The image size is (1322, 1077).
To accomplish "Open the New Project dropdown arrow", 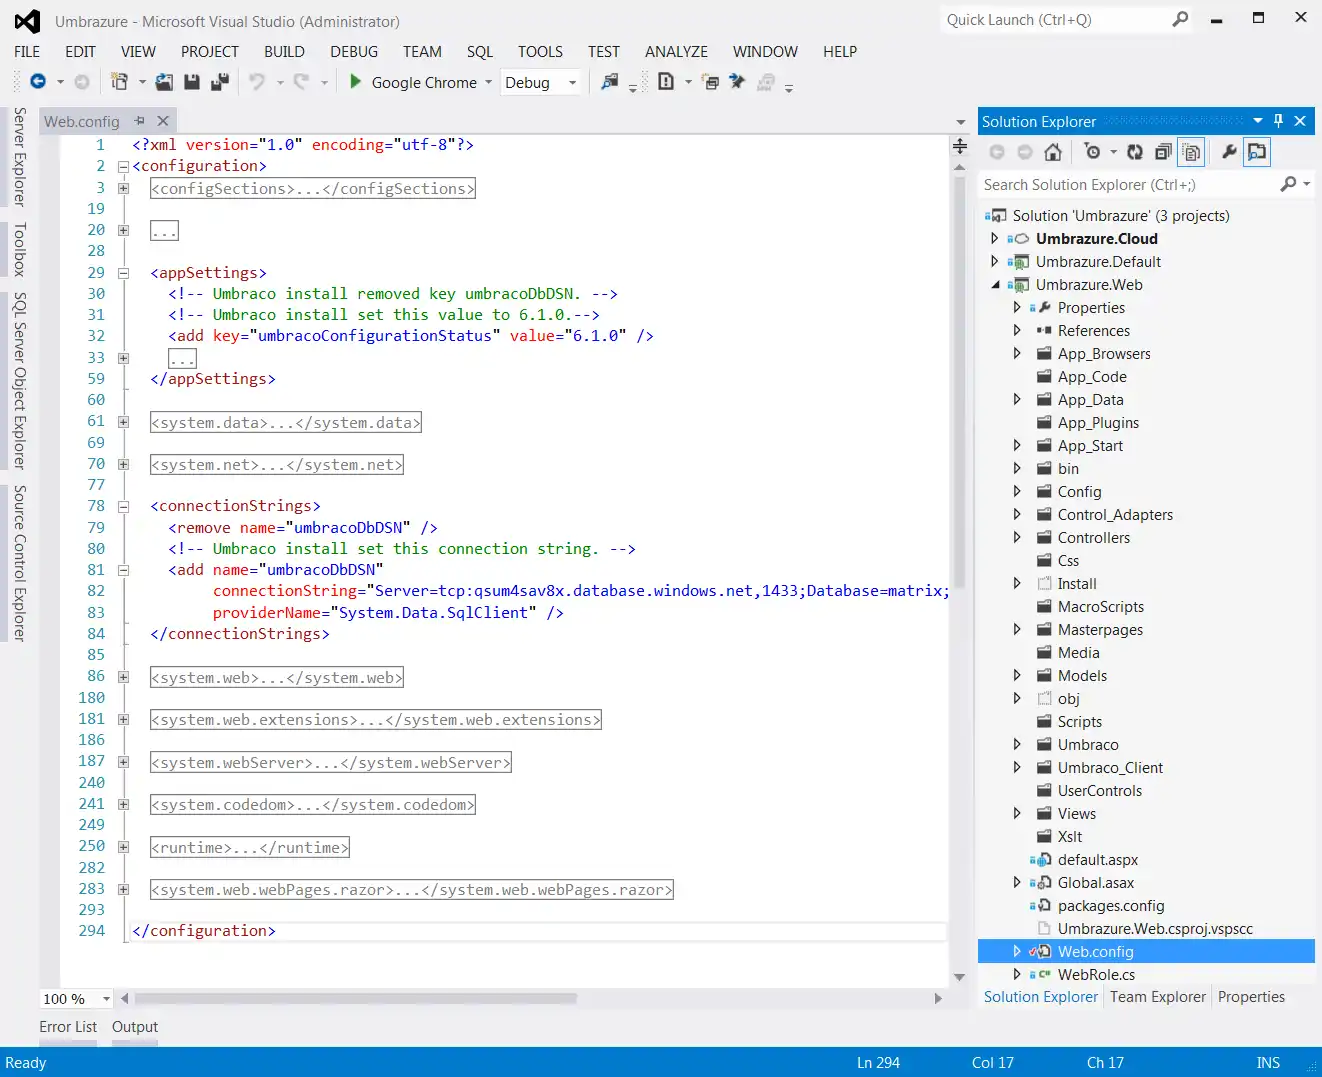I will point(141,82).
